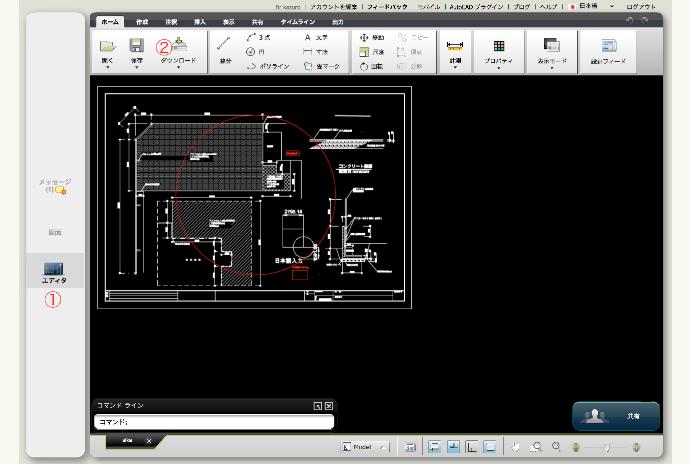
Task: Expand the 計測 (Measure) dropdown arrow
Action: [x=455, y=68]
